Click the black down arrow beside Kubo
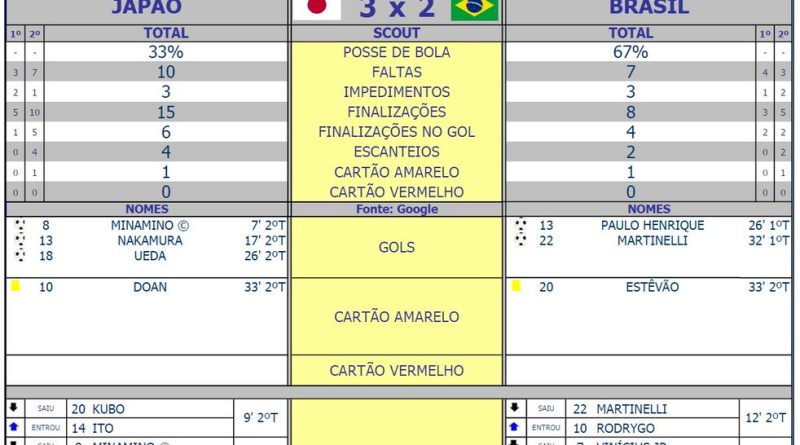Image resolution: width=800 pixels, height=445 pixels. point(13,408)
